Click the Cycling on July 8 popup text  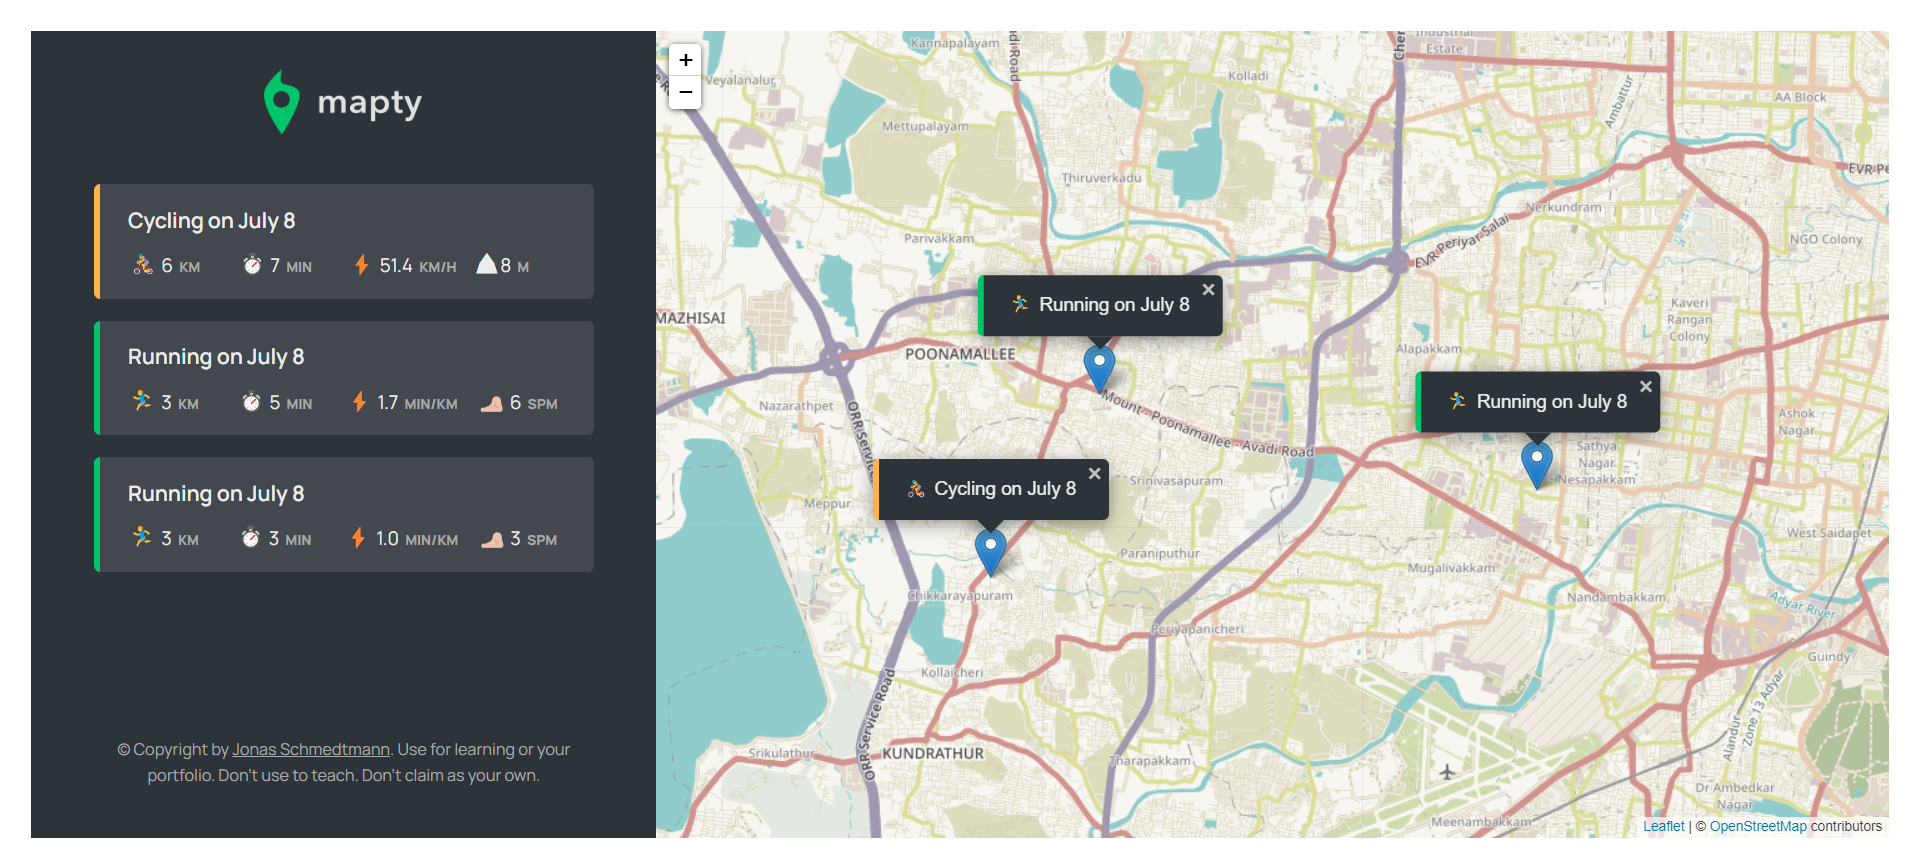pos(1004,489)
